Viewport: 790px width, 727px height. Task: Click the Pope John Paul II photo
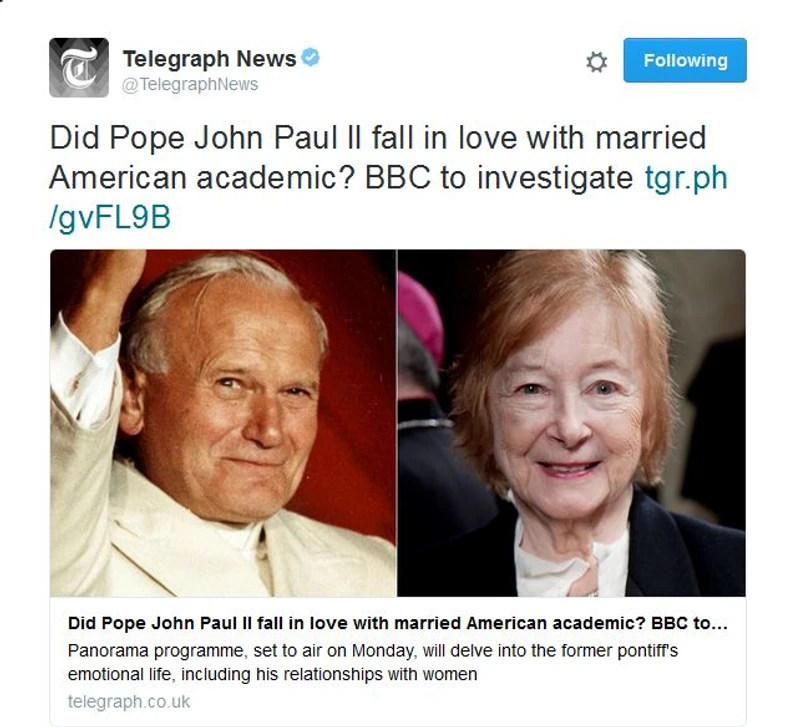[x=223, y=423]
